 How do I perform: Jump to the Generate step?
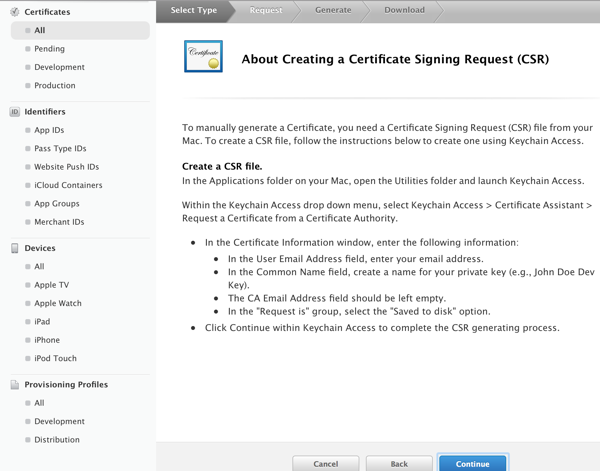tap(333, 10)
